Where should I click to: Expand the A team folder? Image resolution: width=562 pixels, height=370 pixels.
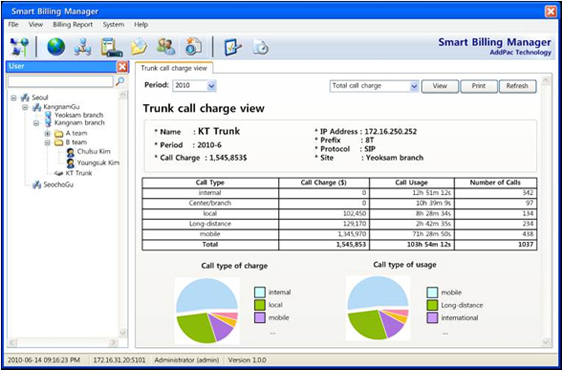point(47,134)
